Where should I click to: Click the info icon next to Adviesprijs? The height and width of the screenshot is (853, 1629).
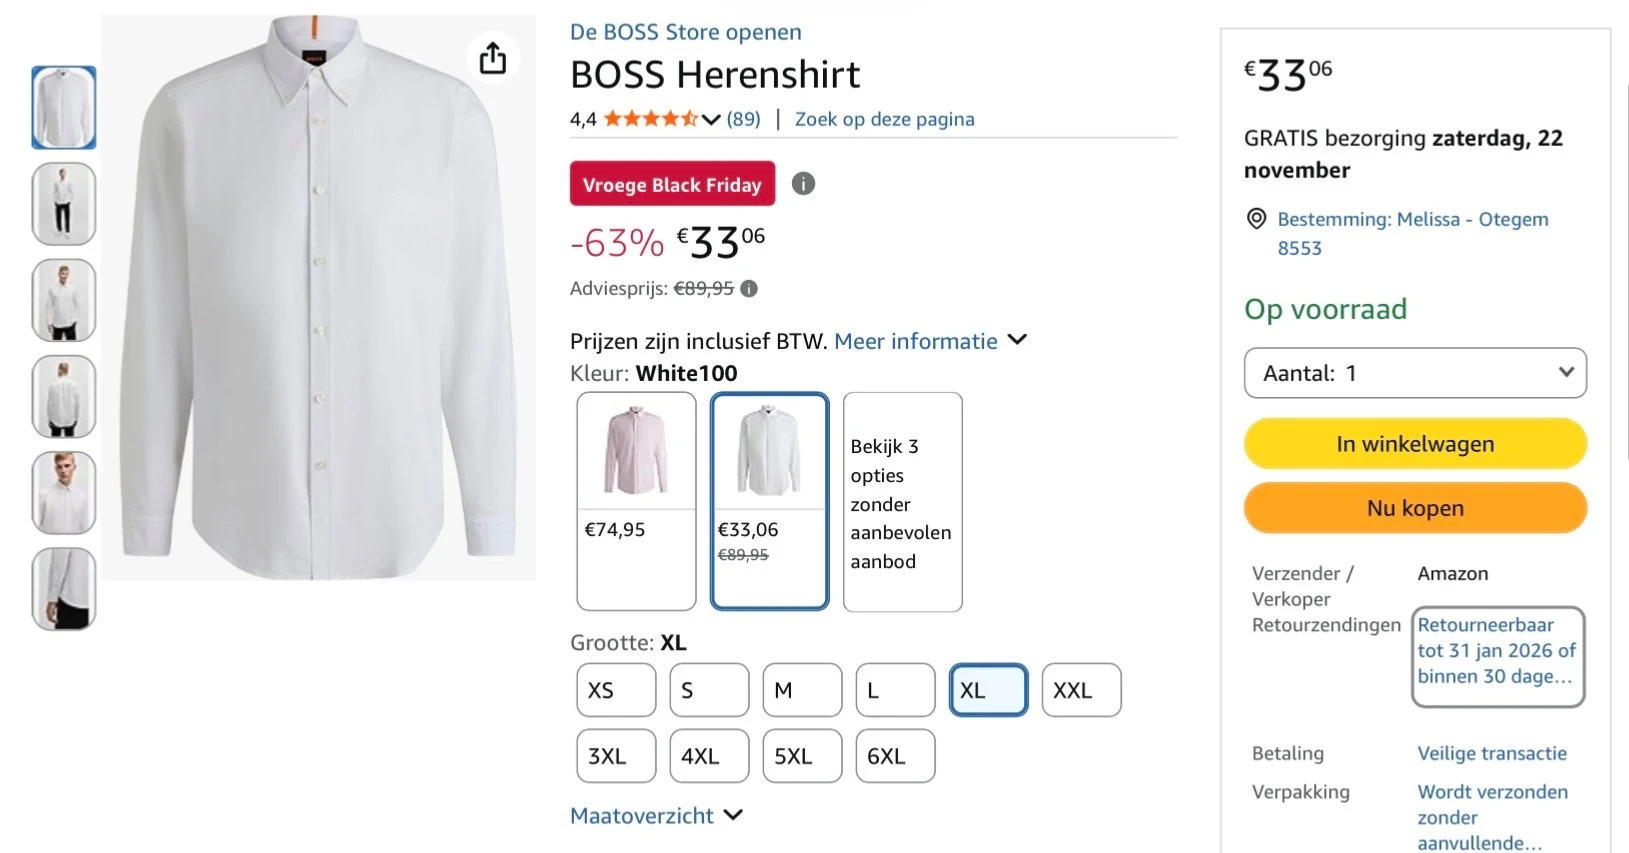click(x=749, y=288)
